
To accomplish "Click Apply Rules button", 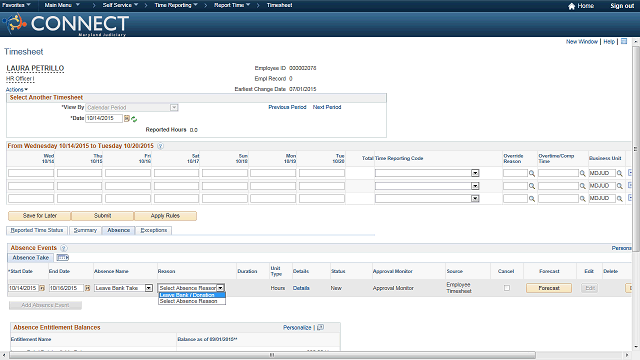I will [x=165, y=216].
